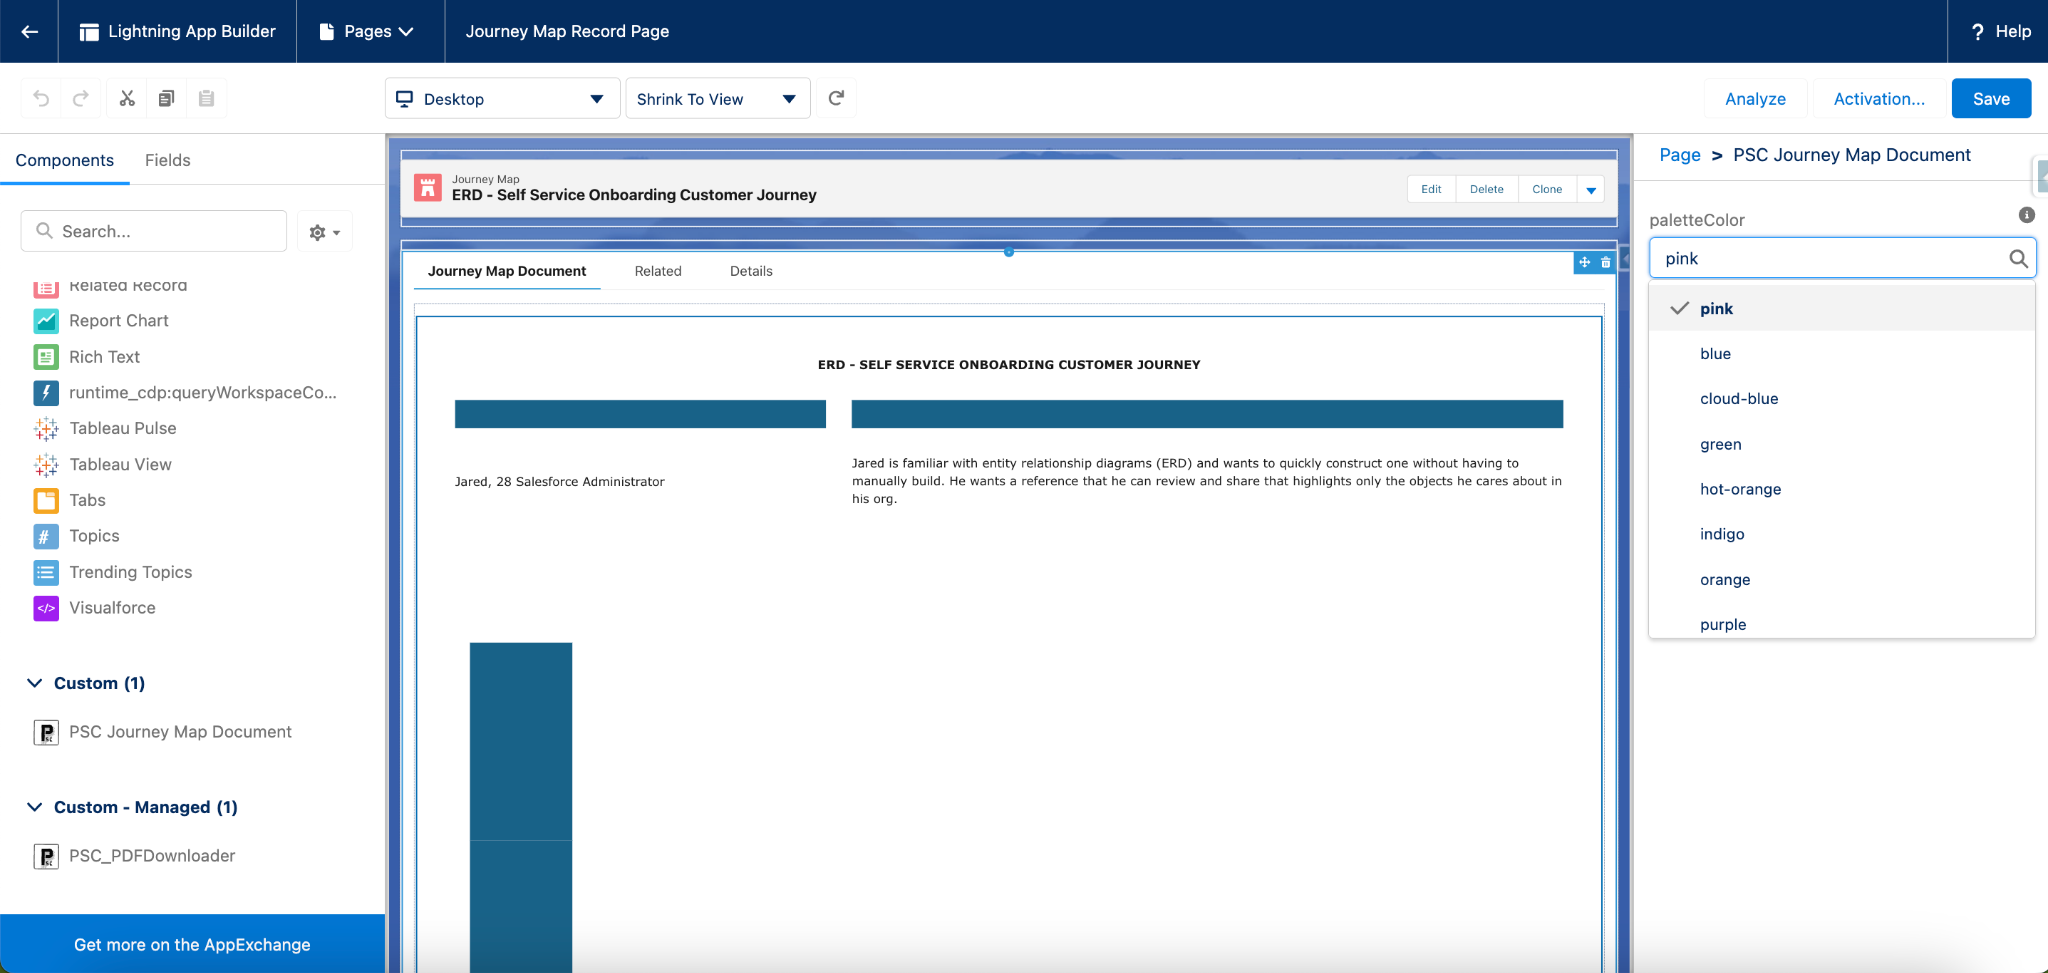Viewport: 2048px width, 973px height.
Task: Select the Rich Text component icon
Action: point(46,357)
